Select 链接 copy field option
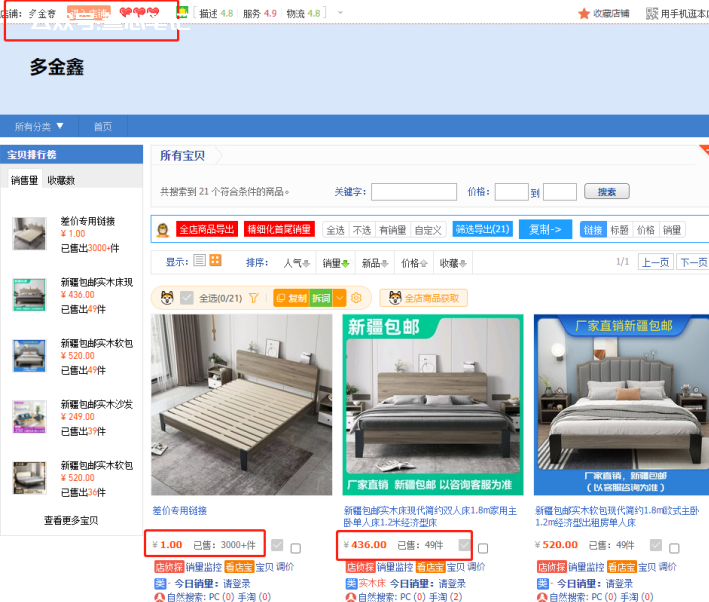The image size is (709, 602). pyautogui.click(x=593, y=230)
